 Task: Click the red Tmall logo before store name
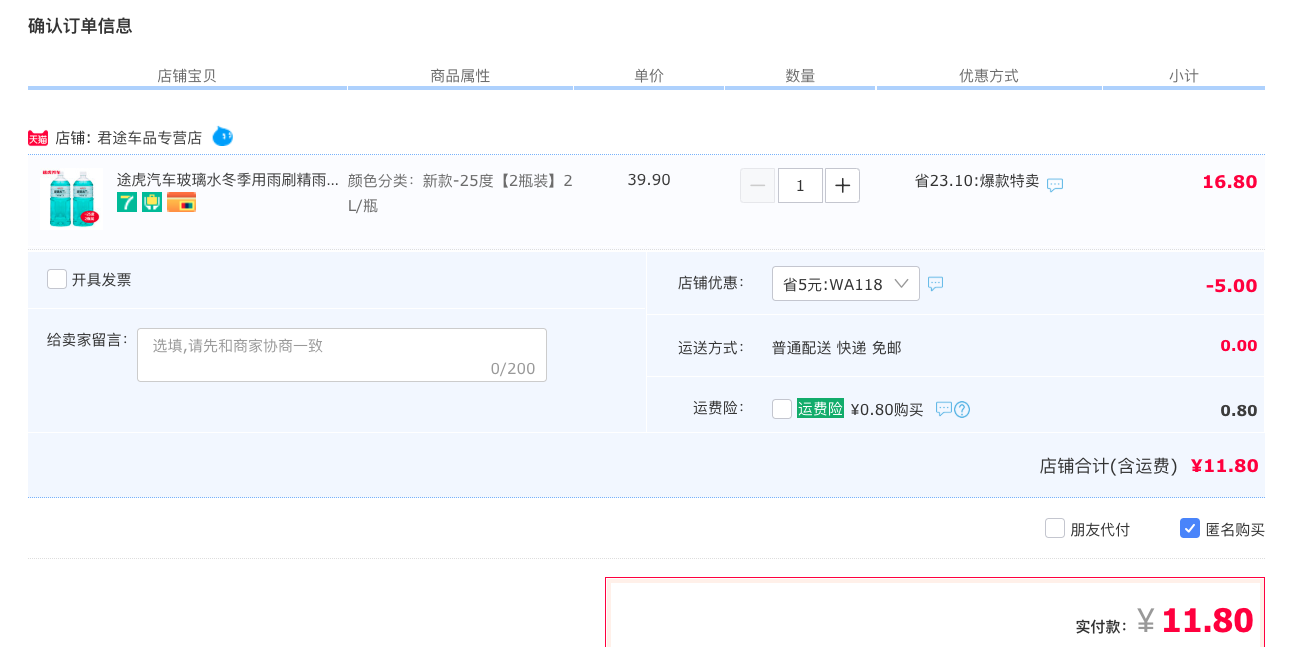point(38,138)
